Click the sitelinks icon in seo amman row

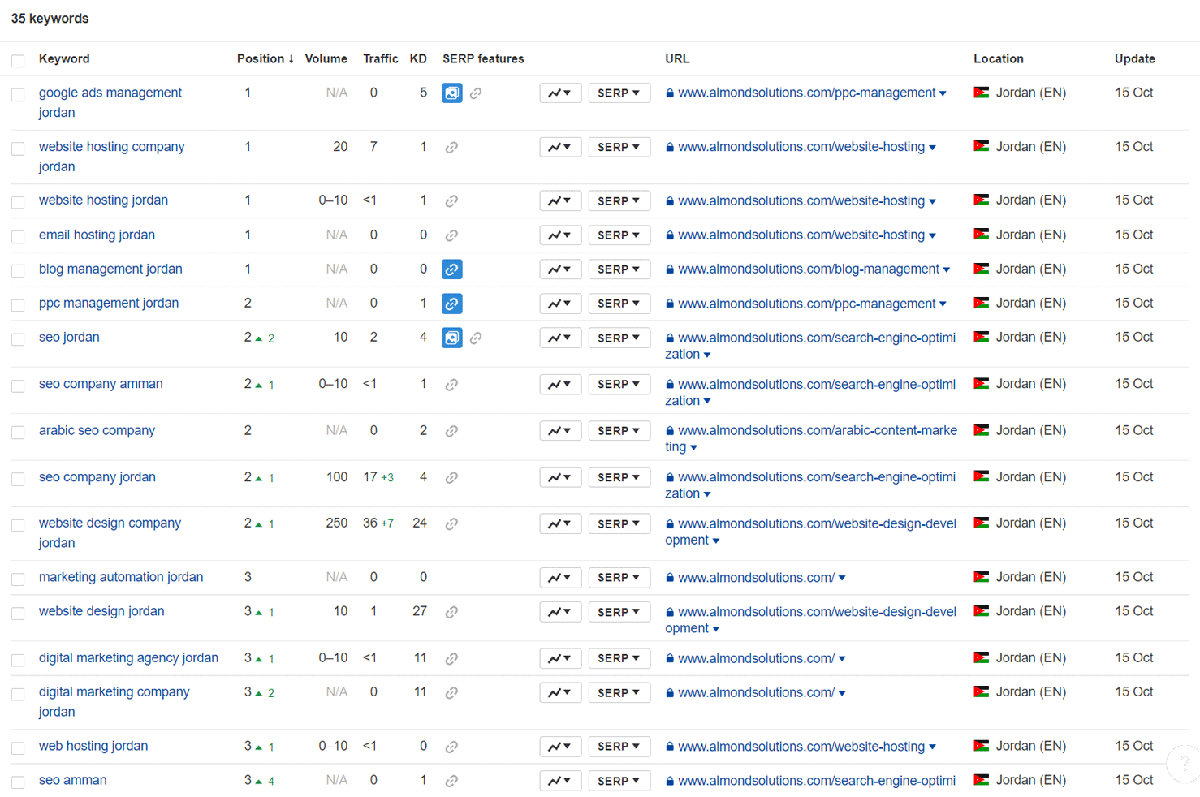point(452,781)
